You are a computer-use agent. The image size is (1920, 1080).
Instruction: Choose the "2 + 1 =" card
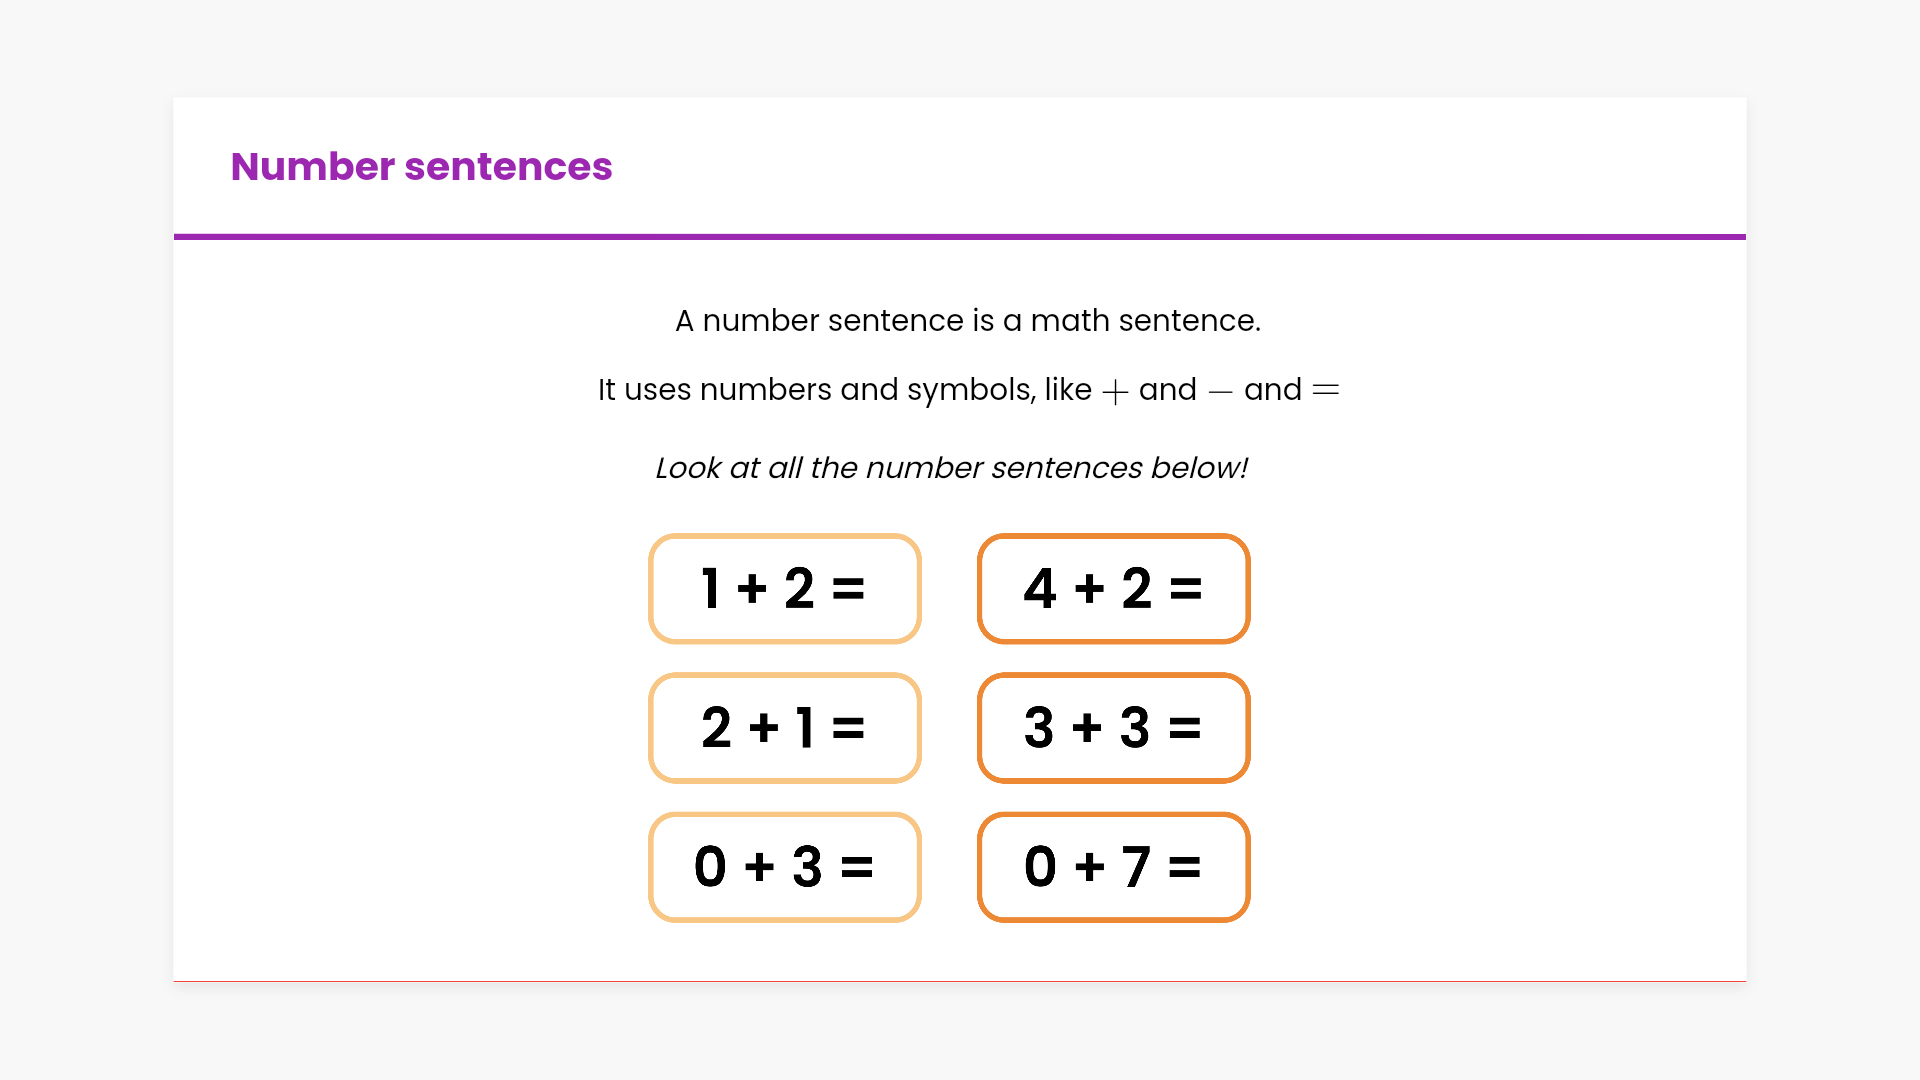[784, 727]
